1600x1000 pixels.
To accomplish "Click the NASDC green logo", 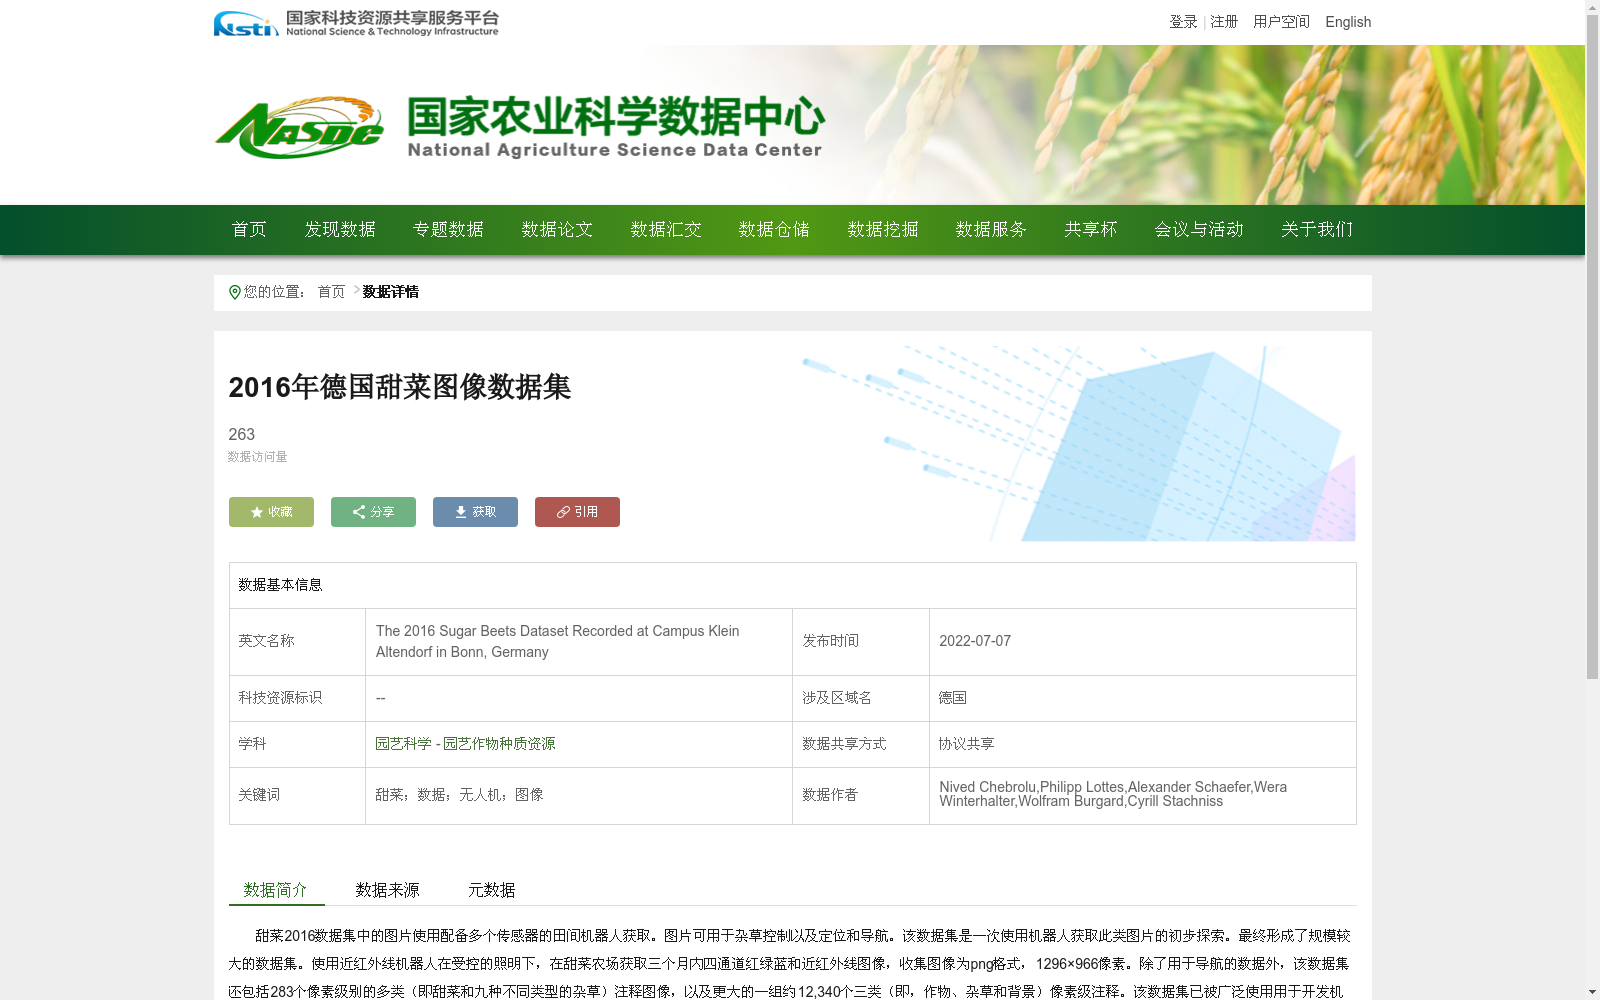I will click(x=299, y=128).
